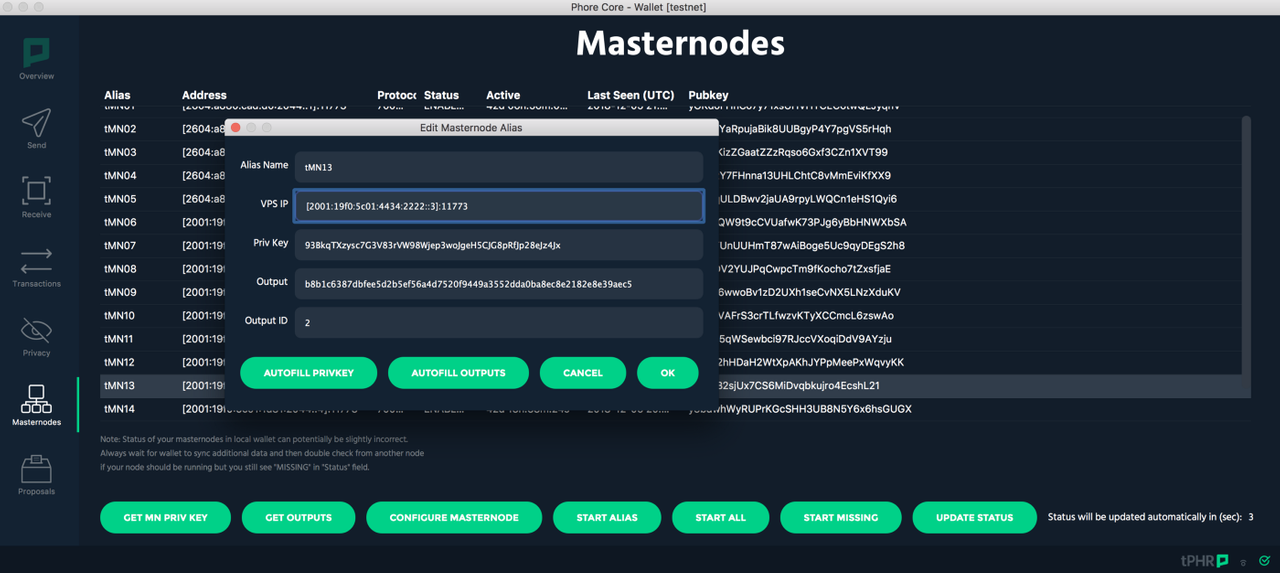Click the tPHR logo in status bar

tap(1205, 561)
